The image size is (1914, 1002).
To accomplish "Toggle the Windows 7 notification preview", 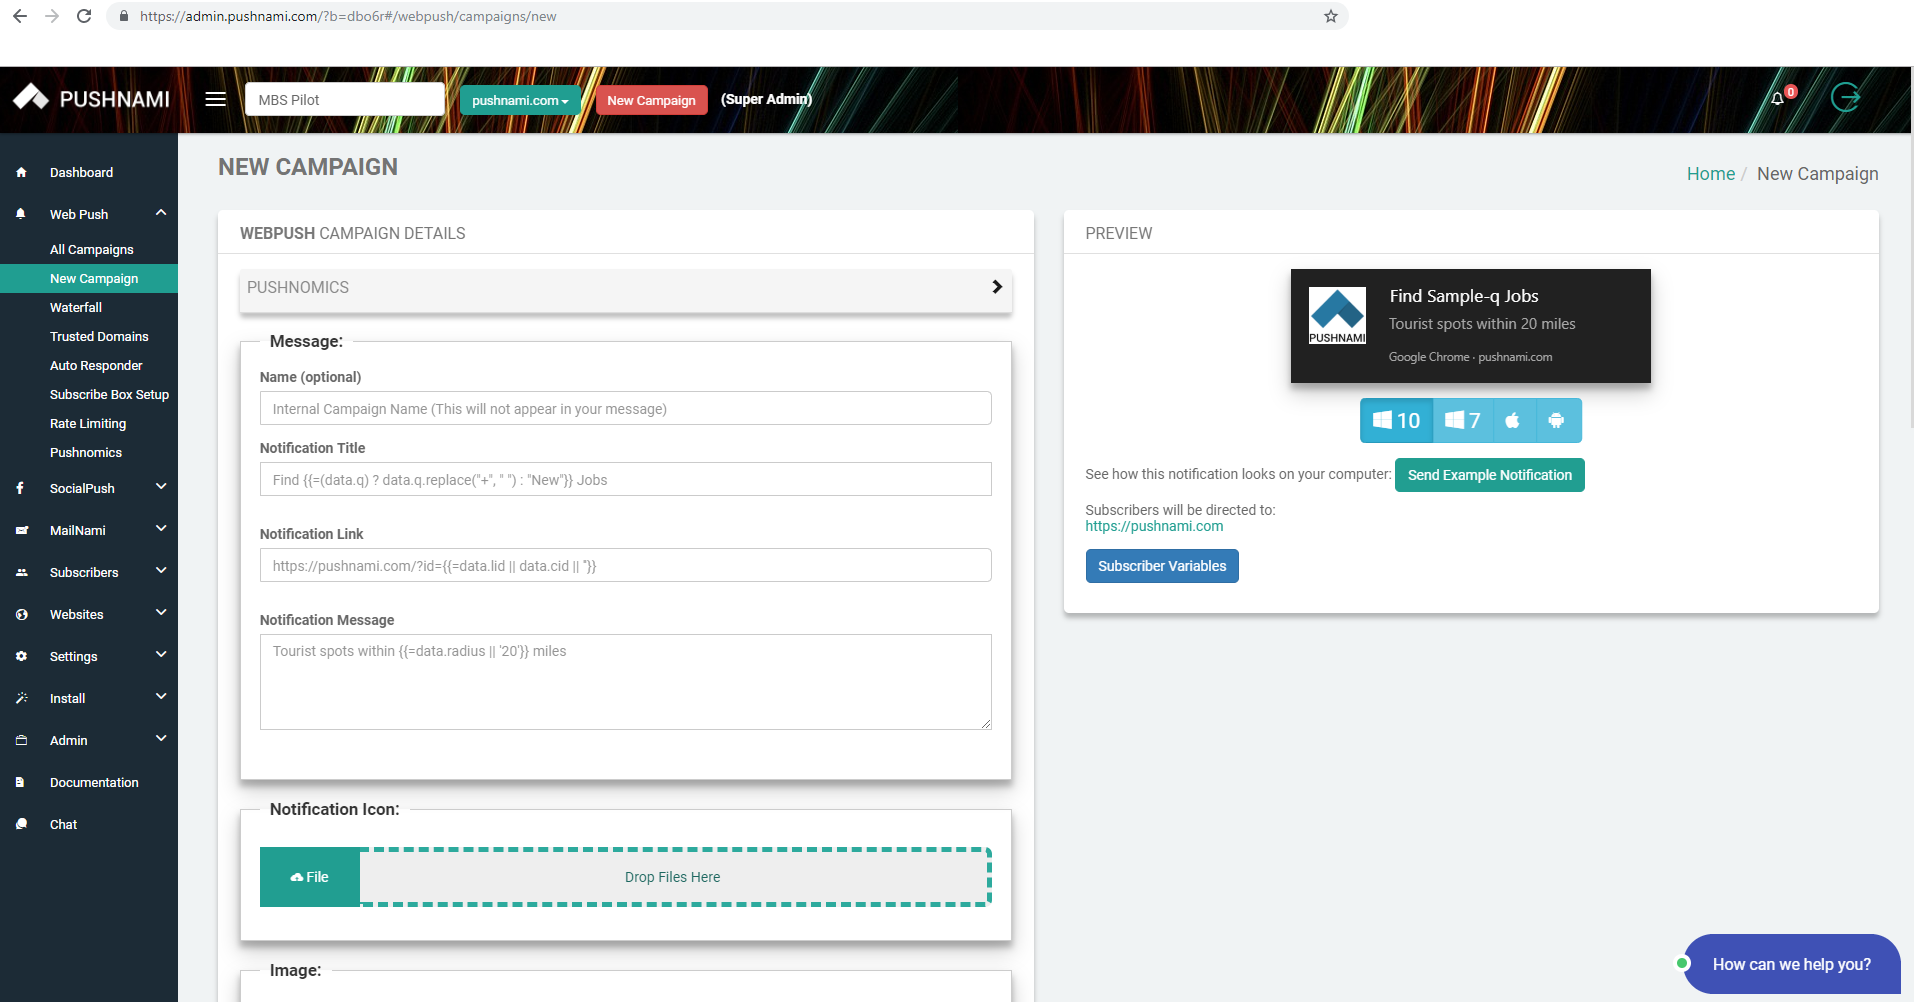I will coord(1462,420).
